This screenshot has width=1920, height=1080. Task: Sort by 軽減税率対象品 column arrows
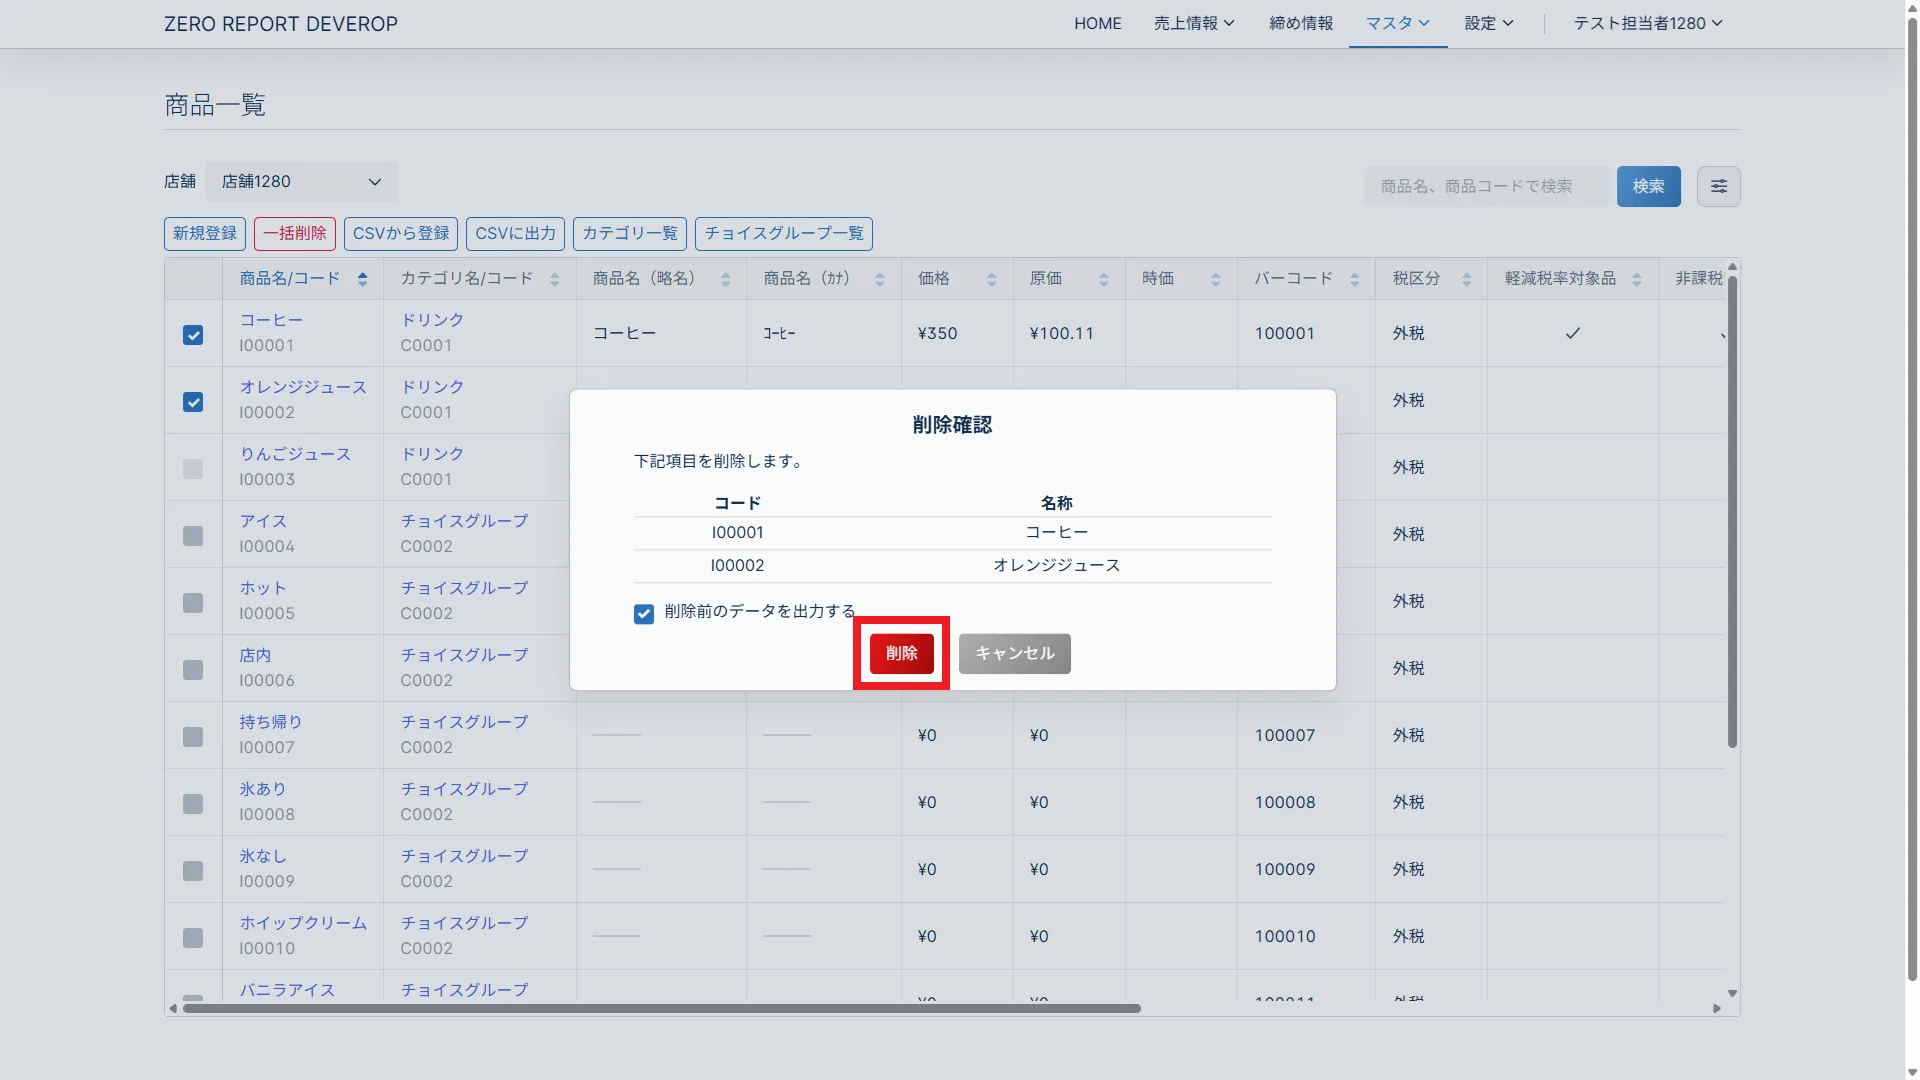coord(1636,279)
